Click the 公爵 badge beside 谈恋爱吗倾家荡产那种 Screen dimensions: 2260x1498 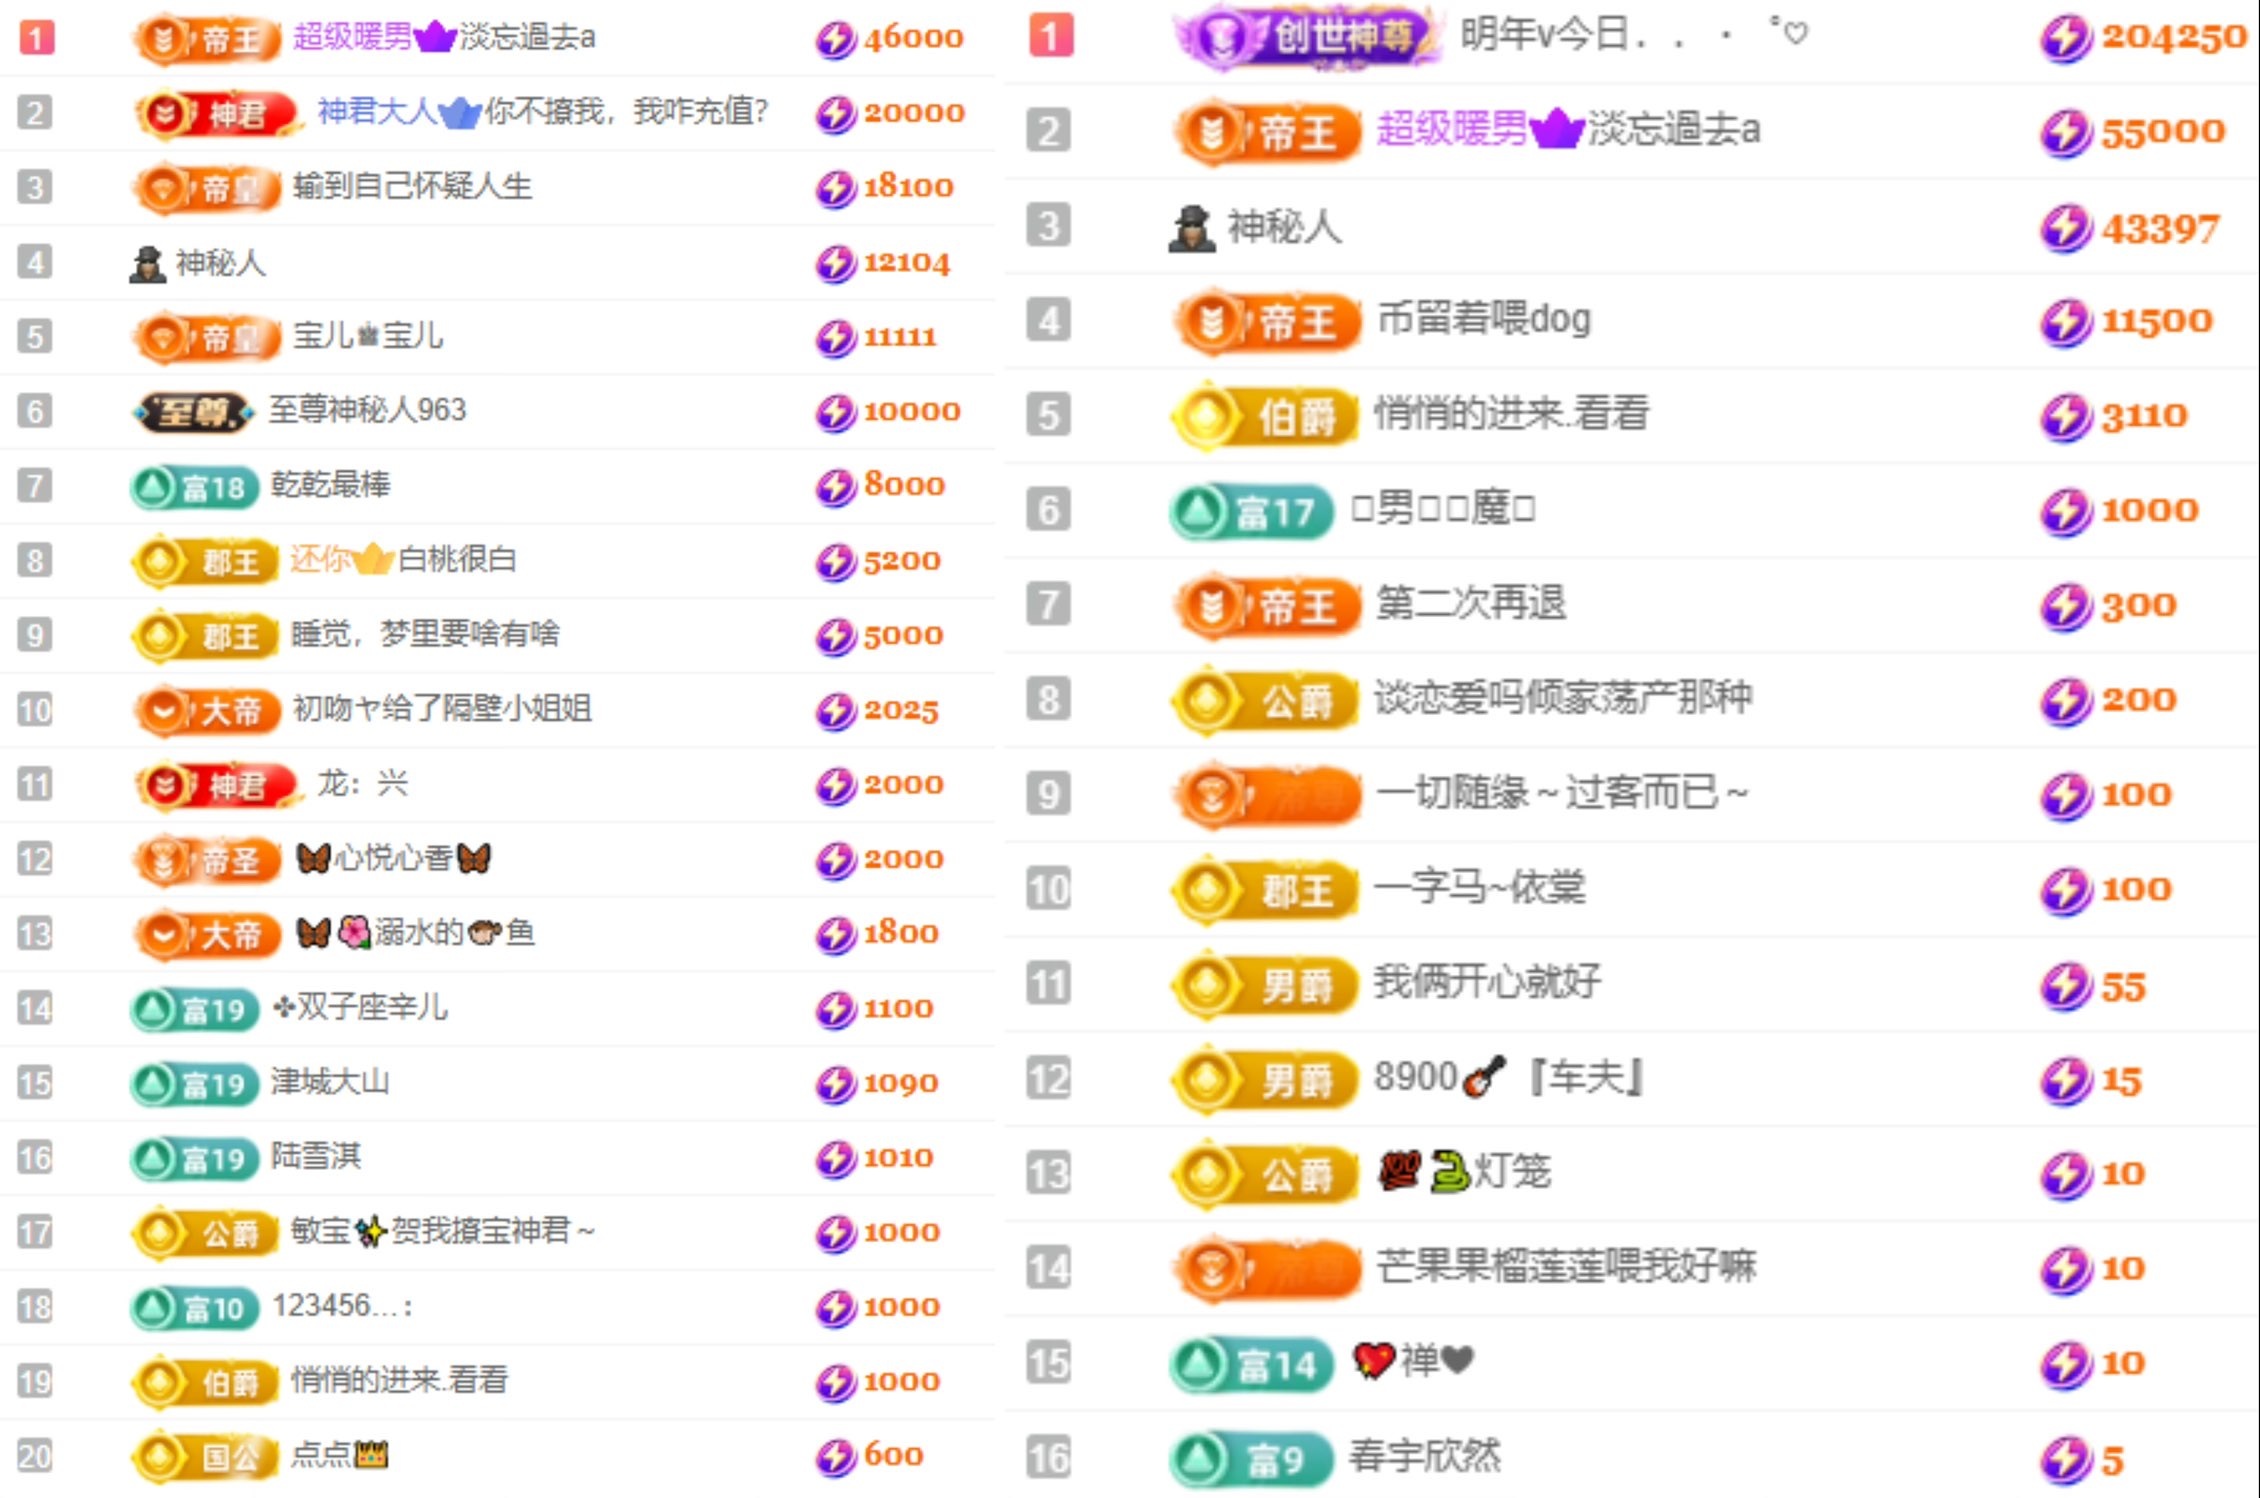coord(1265,700)
